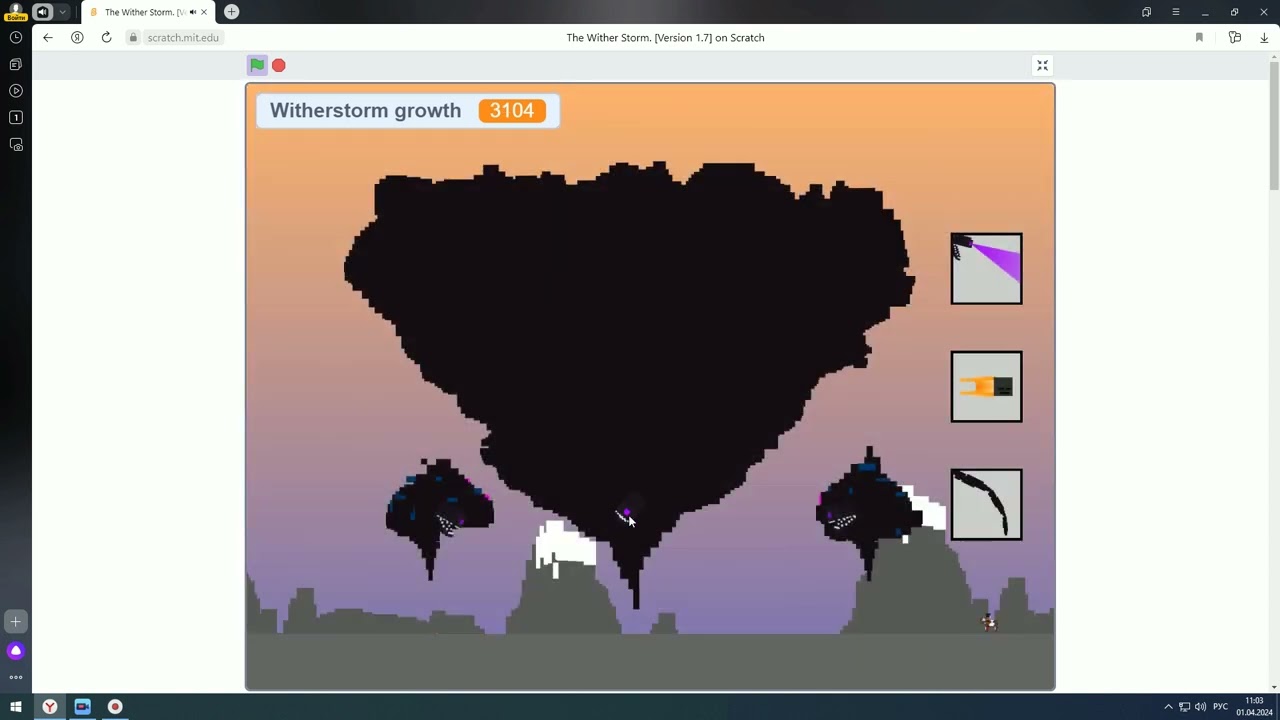This screenshot has width=1280, height=720.
Task: Click the Witherstorm growth label
Action: coord(365,110)
